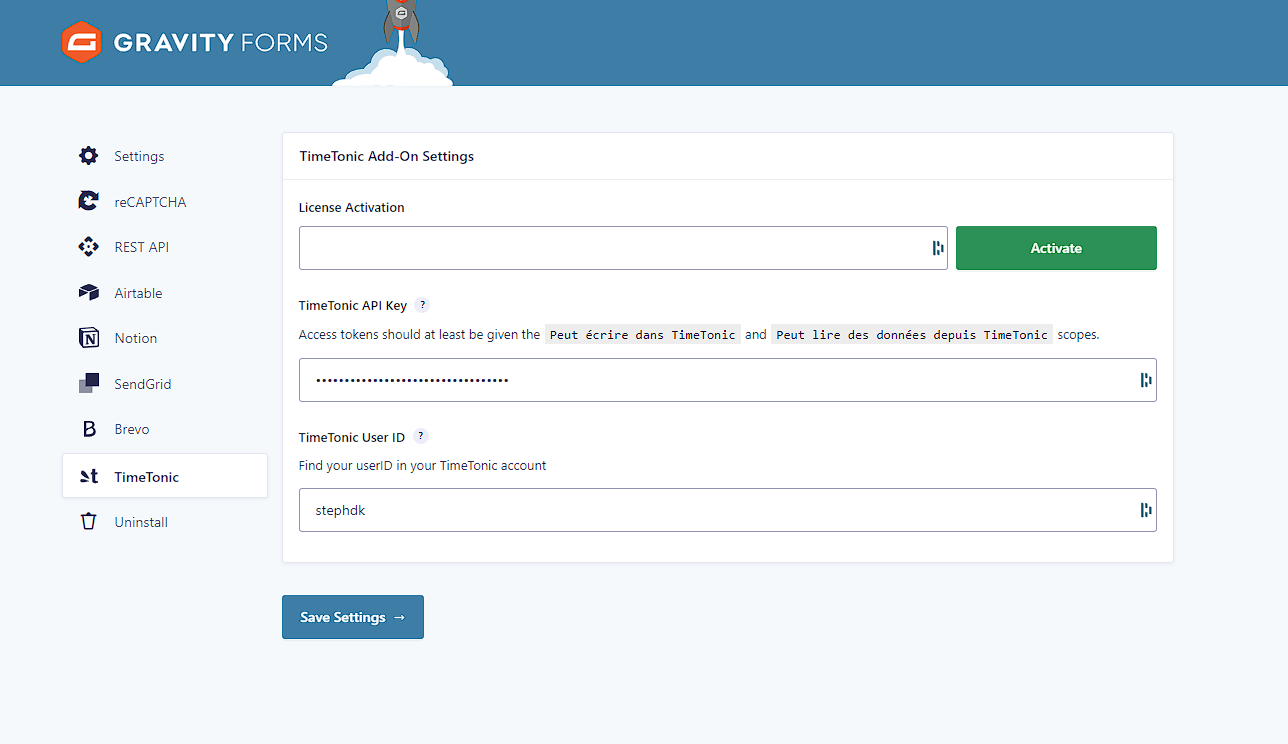Click the Airtable box icon
Viewport: 1288px width, 744px height.
tap(89, 293)
